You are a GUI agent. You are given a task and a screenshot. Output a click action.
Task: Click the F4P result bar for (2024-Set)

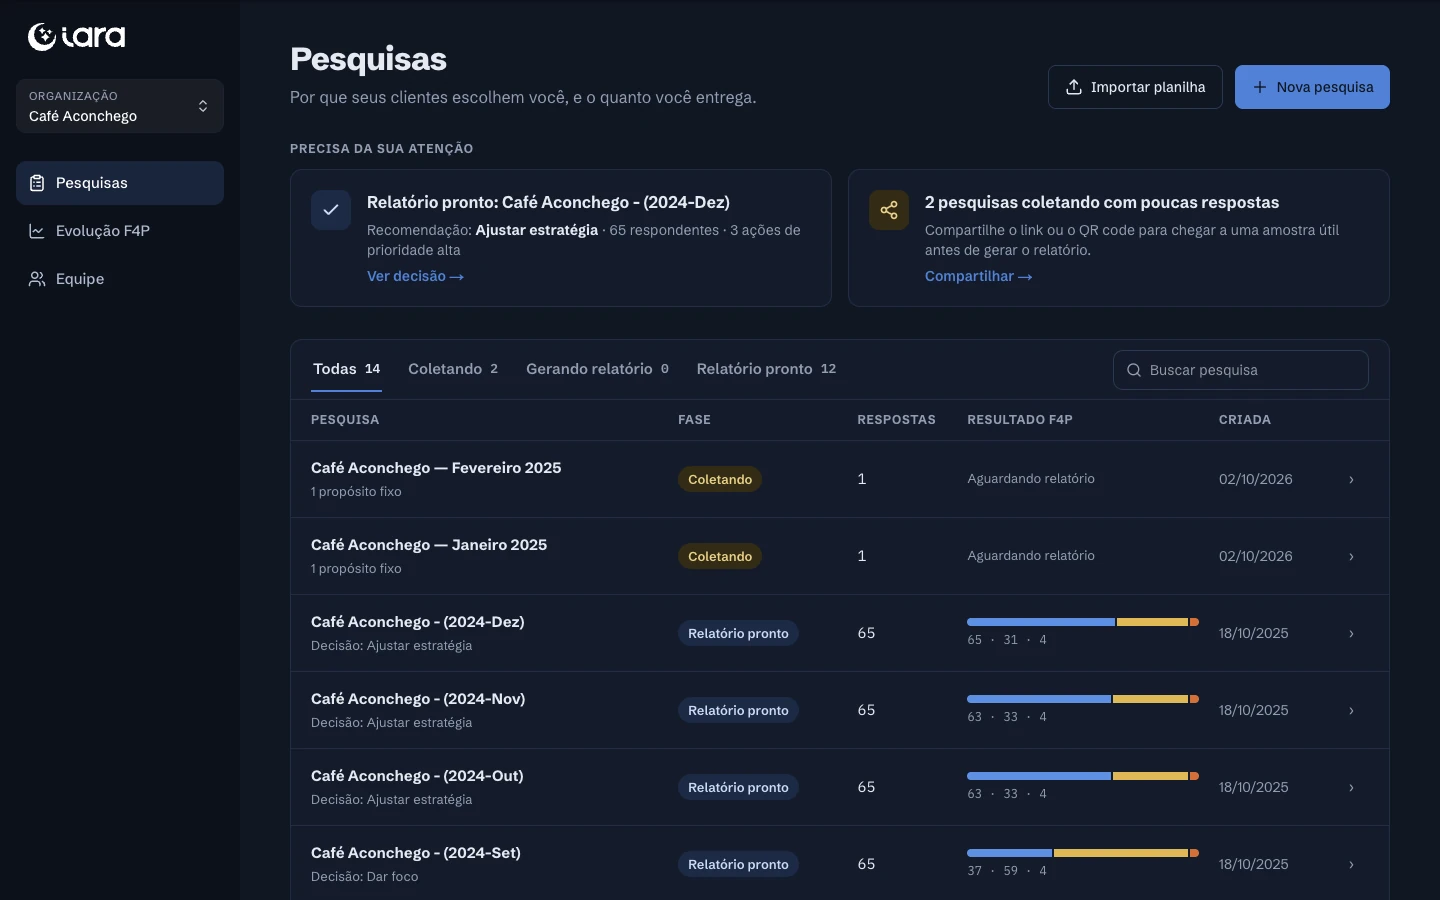click(1083, 853)
